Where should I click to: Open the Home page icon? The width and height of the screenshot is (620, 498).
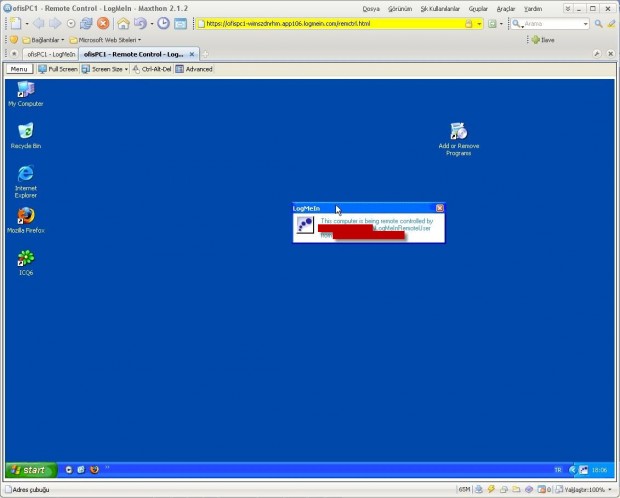123,24
